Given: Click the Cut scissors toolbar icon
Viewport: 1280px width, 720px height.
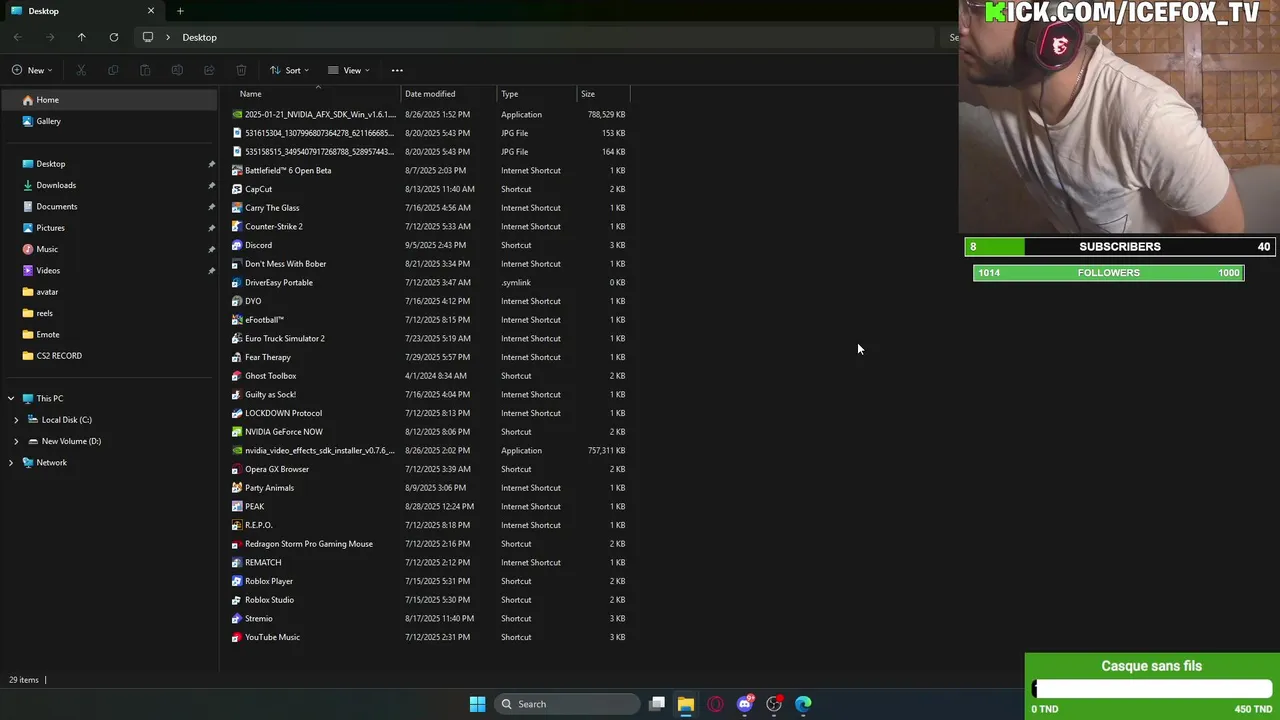Looking at the screenshot, I should coord(81,70).
